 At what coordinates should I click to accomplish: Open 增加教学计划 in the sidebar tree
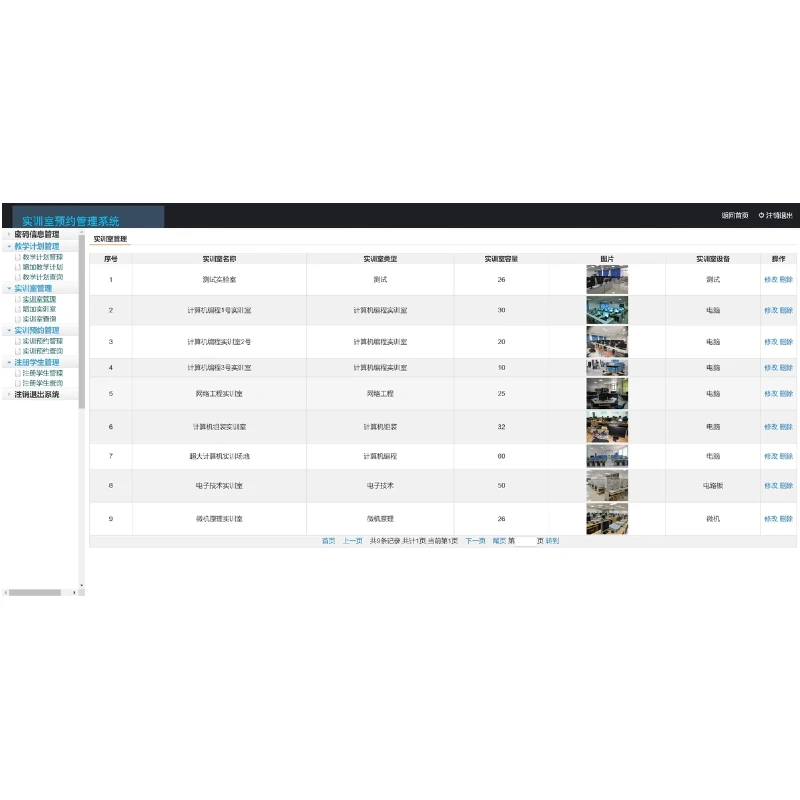pos(43,267)
